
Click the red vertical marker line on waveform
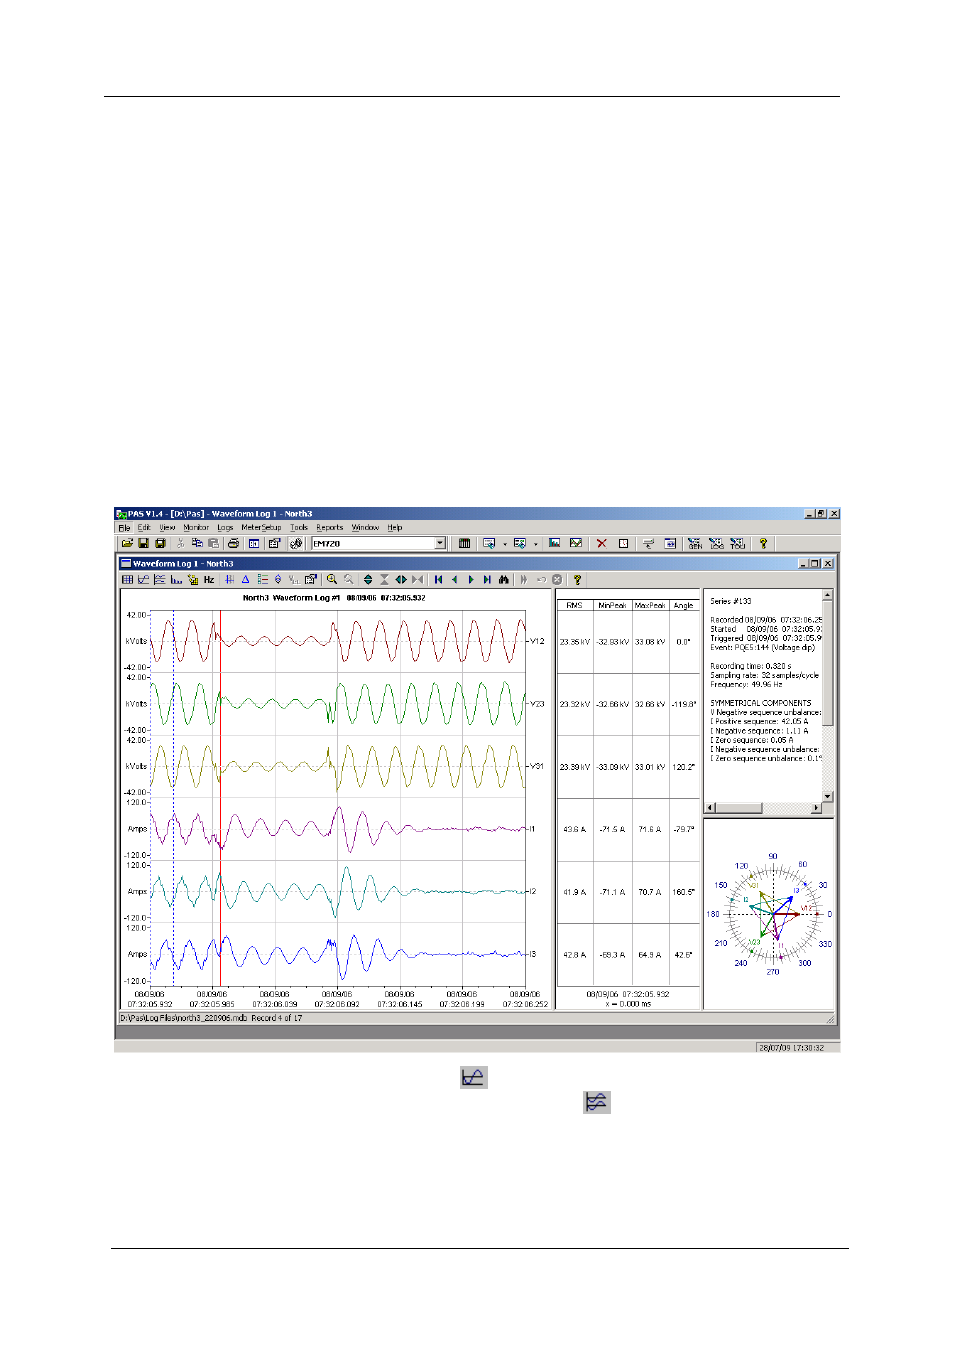220,800
